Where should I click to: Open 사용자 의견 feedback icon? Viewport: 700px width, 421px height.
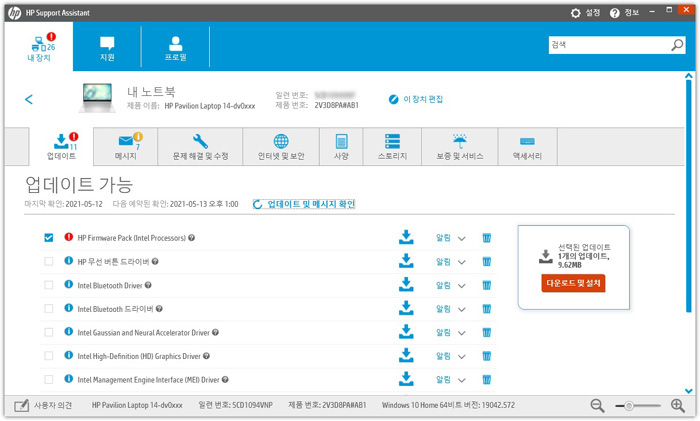coord(21,405)
